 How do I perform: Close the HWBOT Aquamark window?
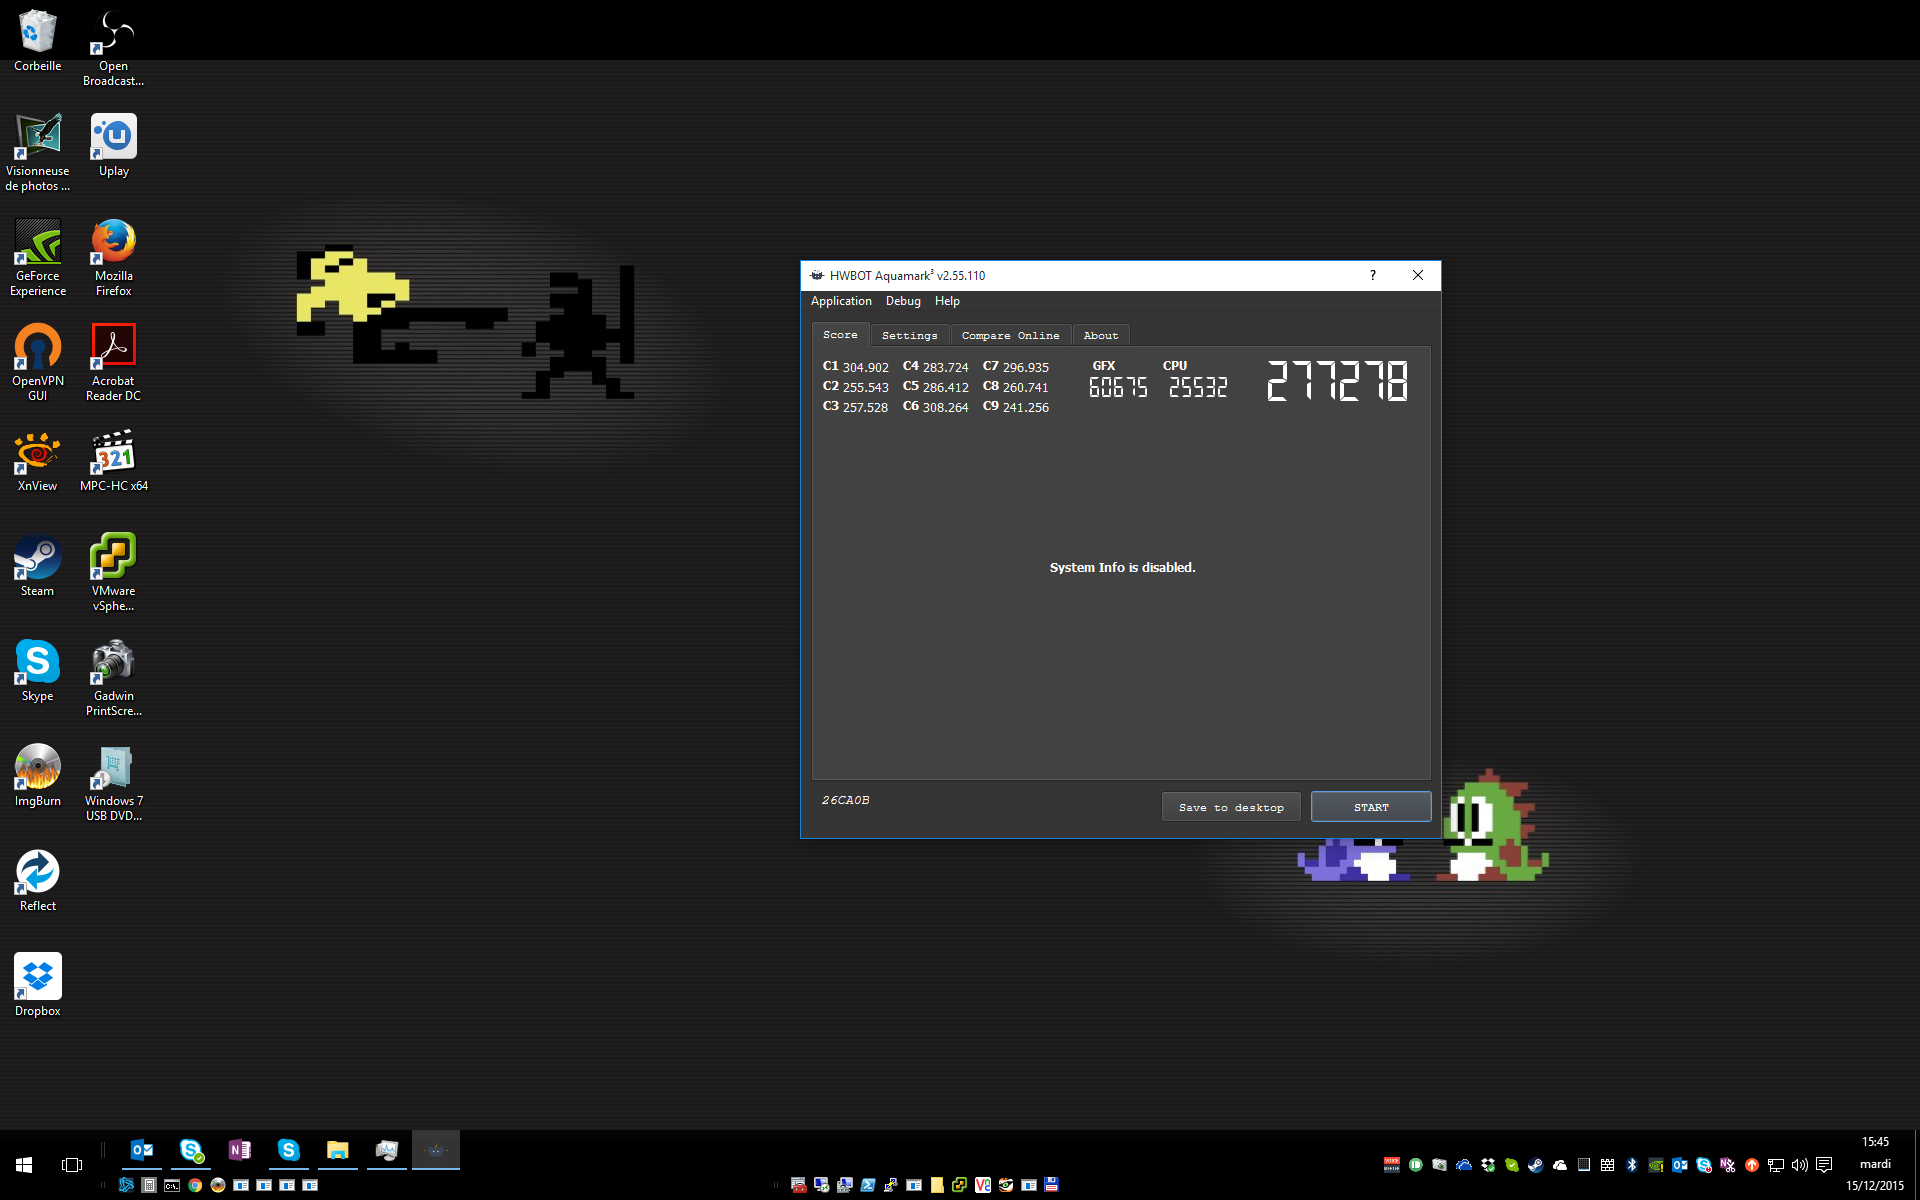point(1418,275)
